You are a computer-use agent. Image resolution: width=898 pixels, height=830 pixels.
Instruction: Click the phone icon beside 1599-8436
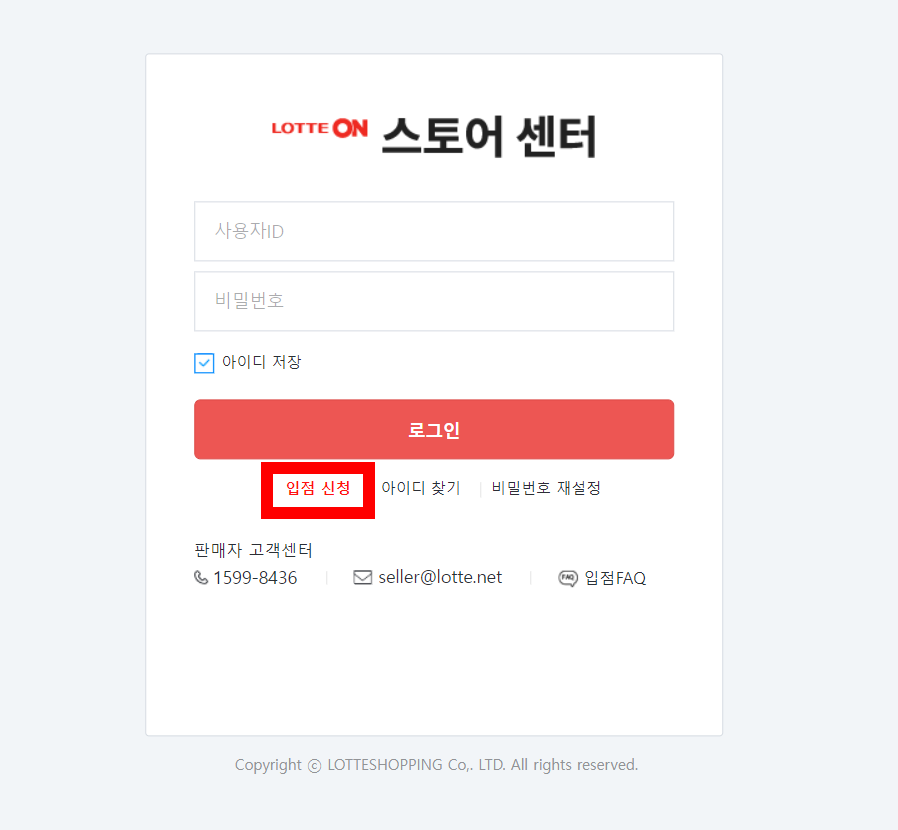(201, 577)
